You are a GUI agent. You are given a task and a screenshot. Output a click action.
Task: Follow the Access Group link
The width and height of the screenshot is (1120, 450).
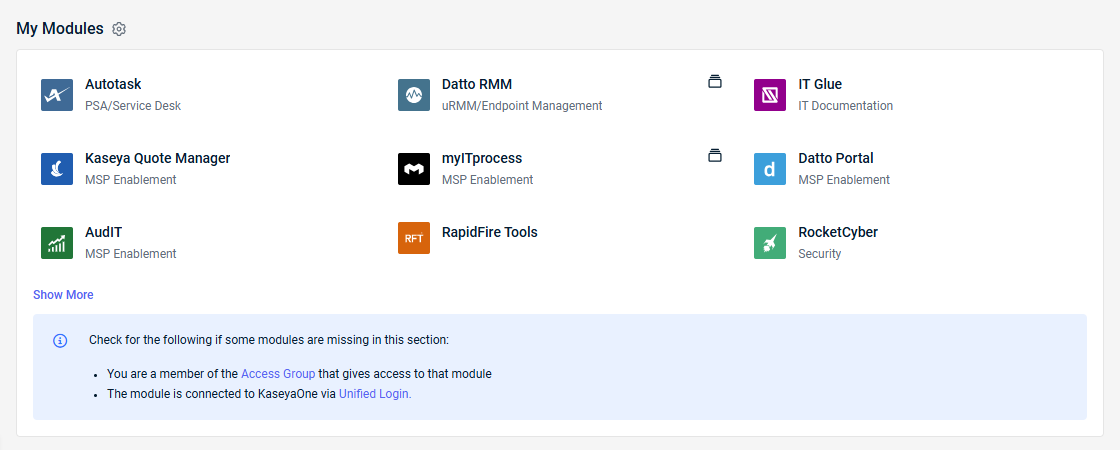[x=278, y=374]
